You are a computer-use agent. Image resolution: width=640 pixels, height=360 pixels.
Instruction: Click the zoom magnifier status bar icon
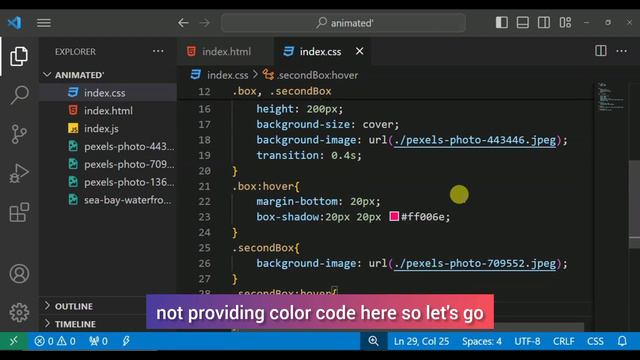tap(373, 341)
